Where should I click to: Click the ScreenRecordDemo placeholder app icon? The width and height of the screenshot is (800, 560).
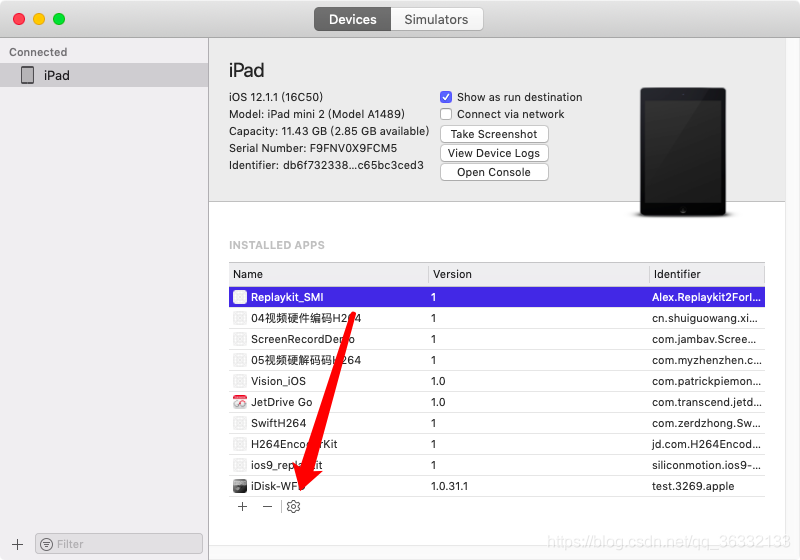pyautogui.click(x=240, y=339)
